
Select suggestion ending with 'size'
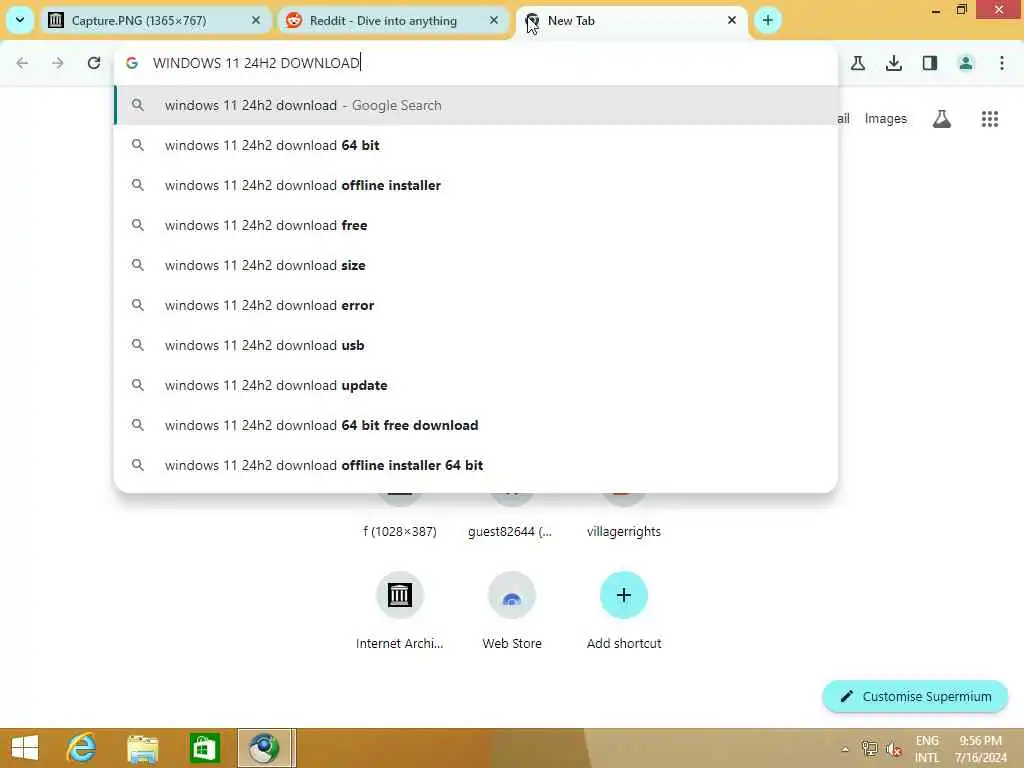point(476,265)
